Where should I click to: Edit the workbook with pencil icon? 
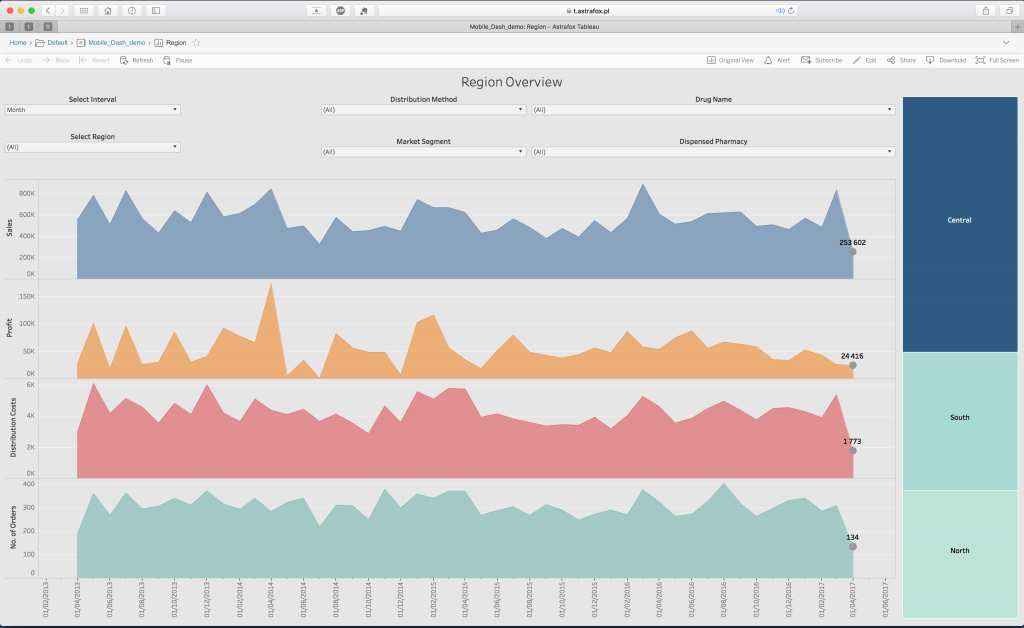857,60
